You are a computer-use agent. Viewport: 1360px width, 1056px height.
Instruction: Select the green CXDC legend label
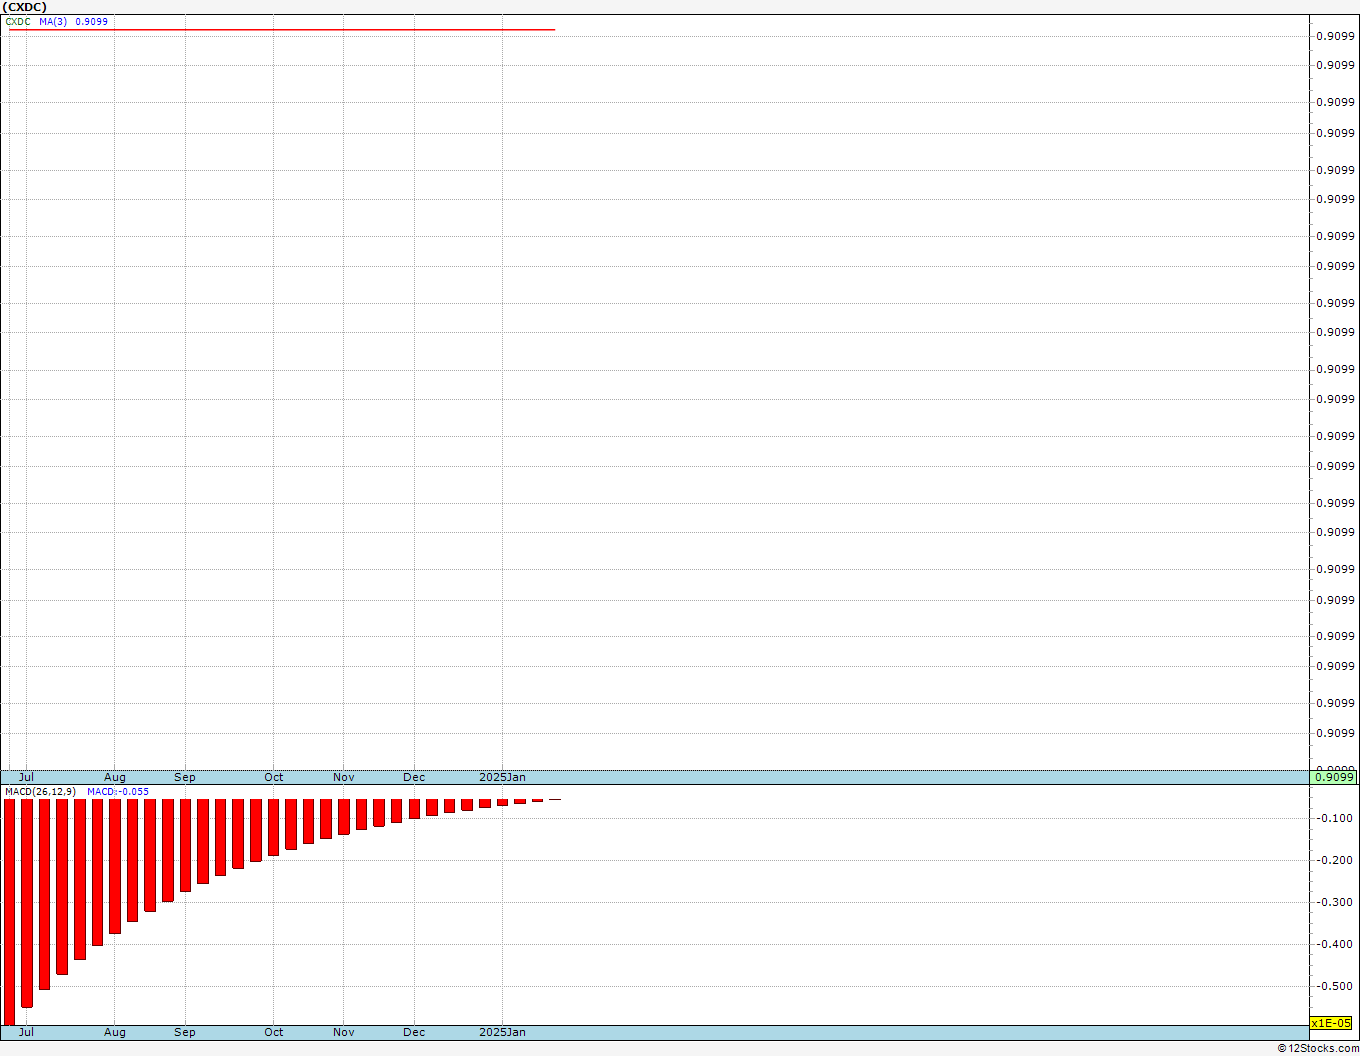(18, 21)
